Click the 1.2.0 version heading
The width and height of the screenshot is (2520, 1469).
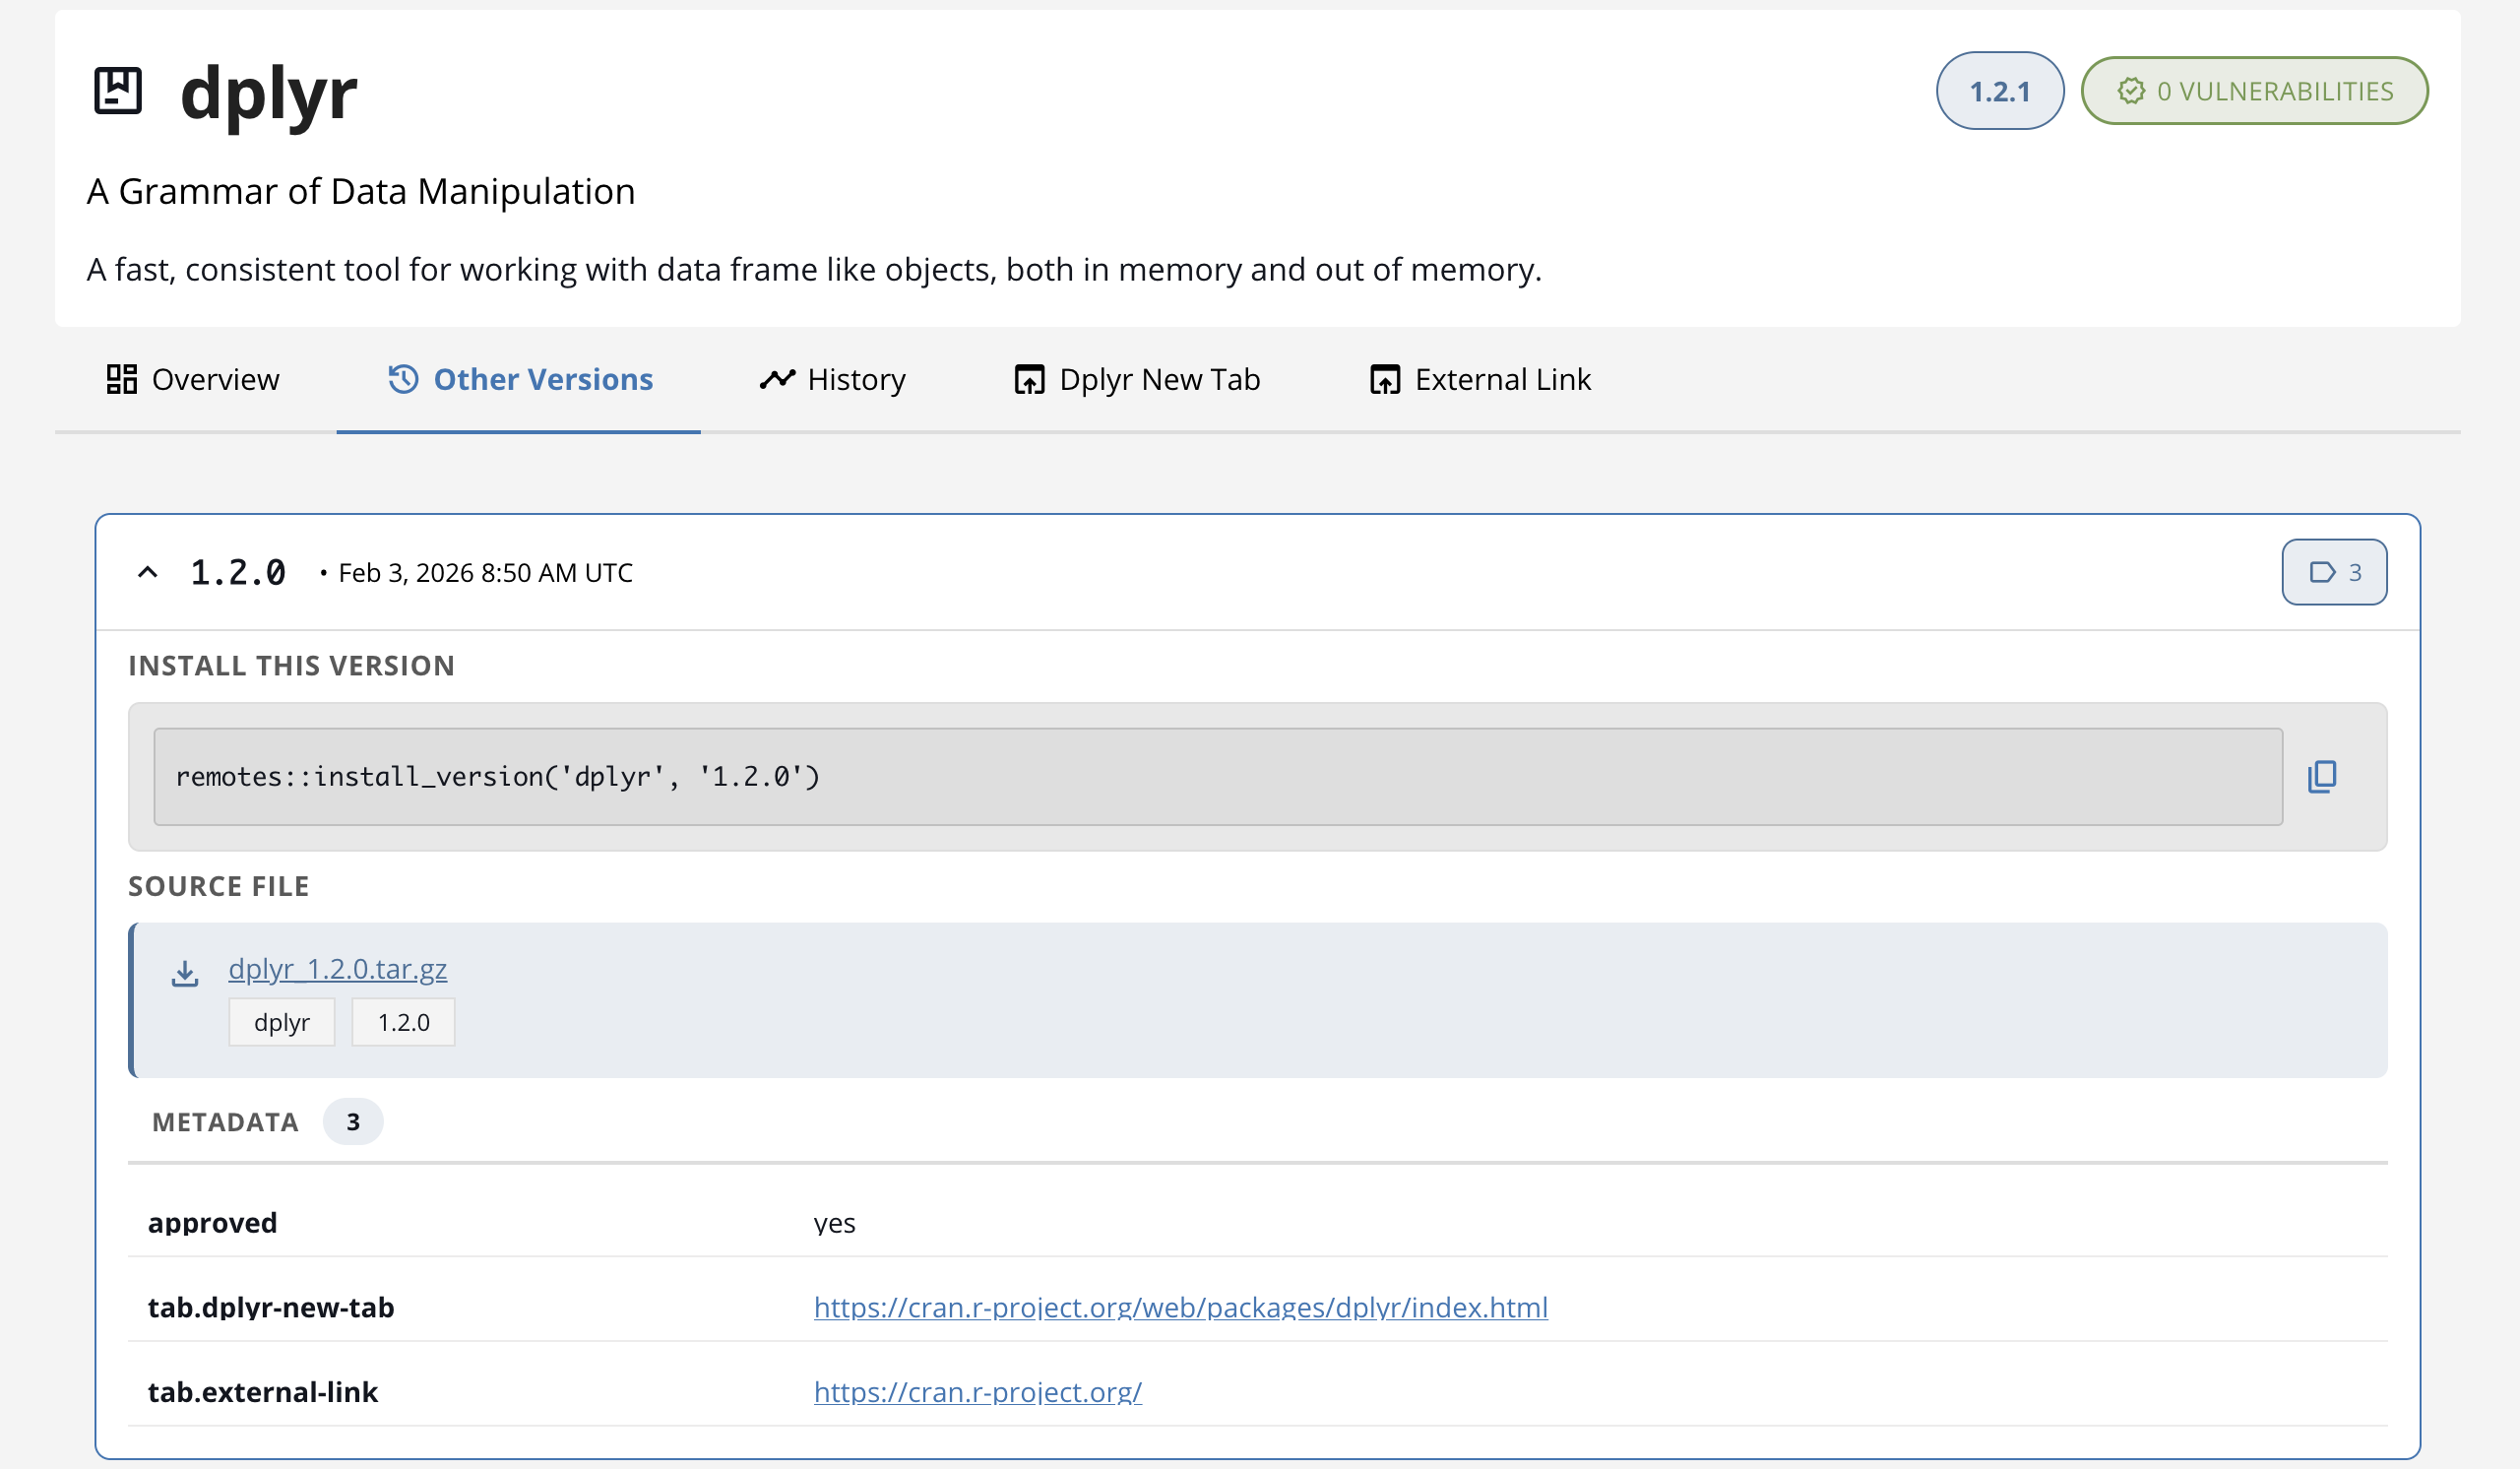click(238, 573)
